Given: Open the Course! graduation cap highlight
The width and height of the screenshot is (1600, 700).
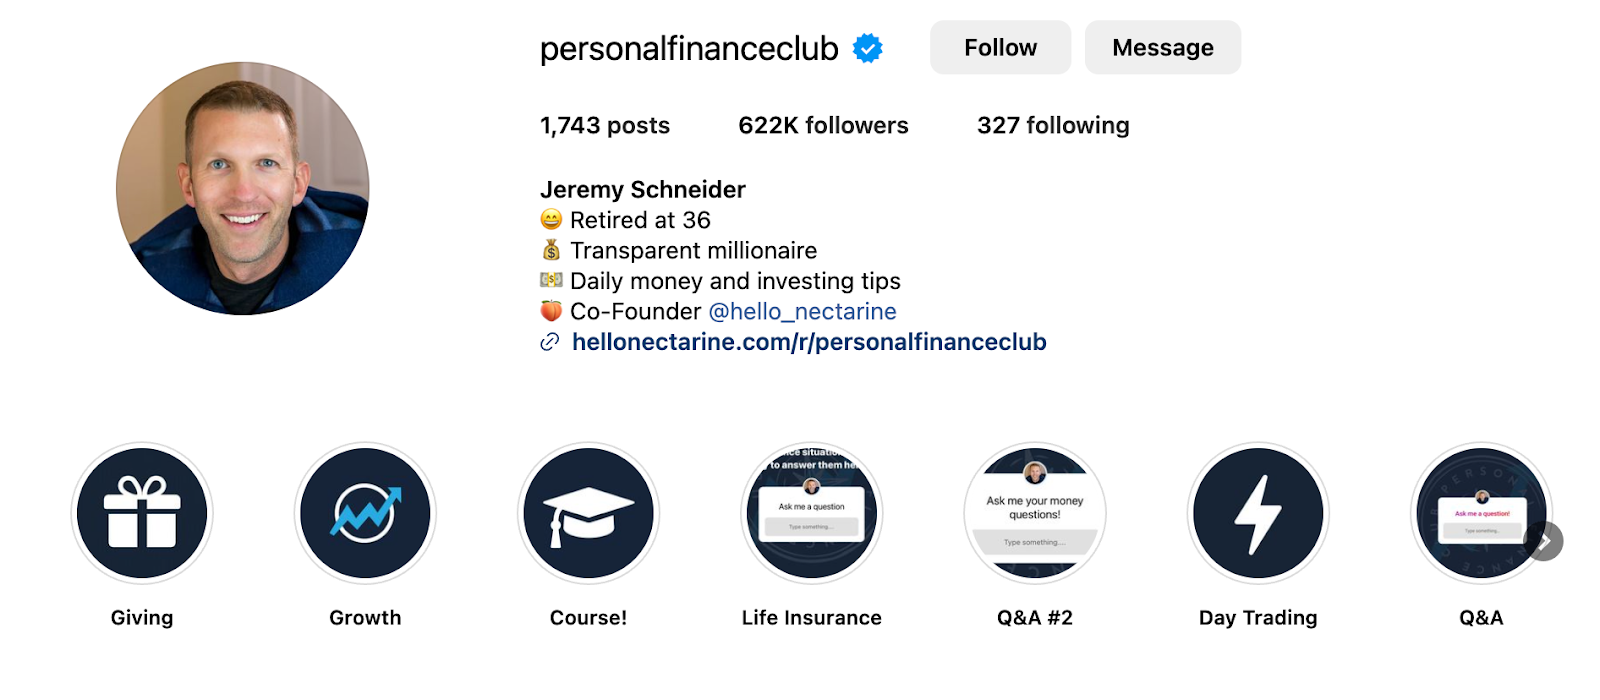Looking at the screenshot, I should pos(589,512).
